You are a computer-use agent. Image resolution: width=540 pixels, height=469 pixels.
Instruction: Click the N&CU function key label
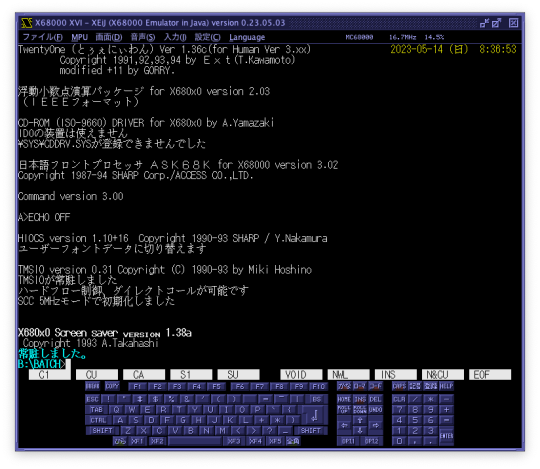pyautogui.click(x=443, y=375)
